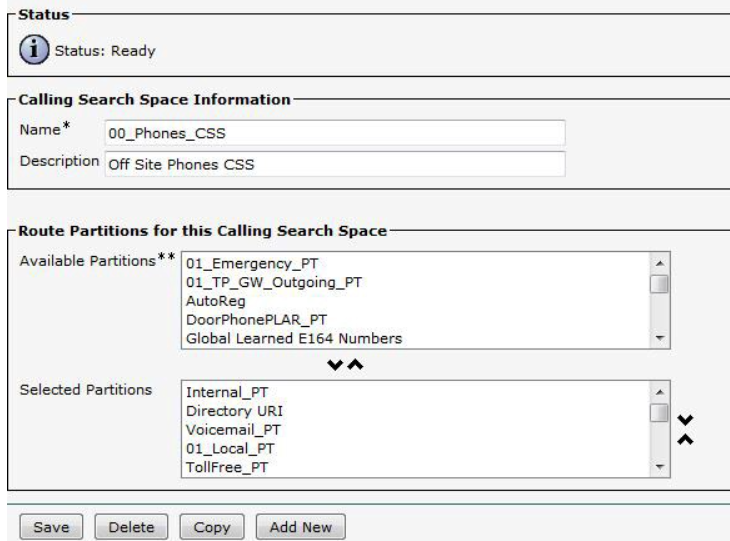Screen dimensions: 730x541
Task: Select Global Learned E164 Numbers partition
Action: pos(417,338)
